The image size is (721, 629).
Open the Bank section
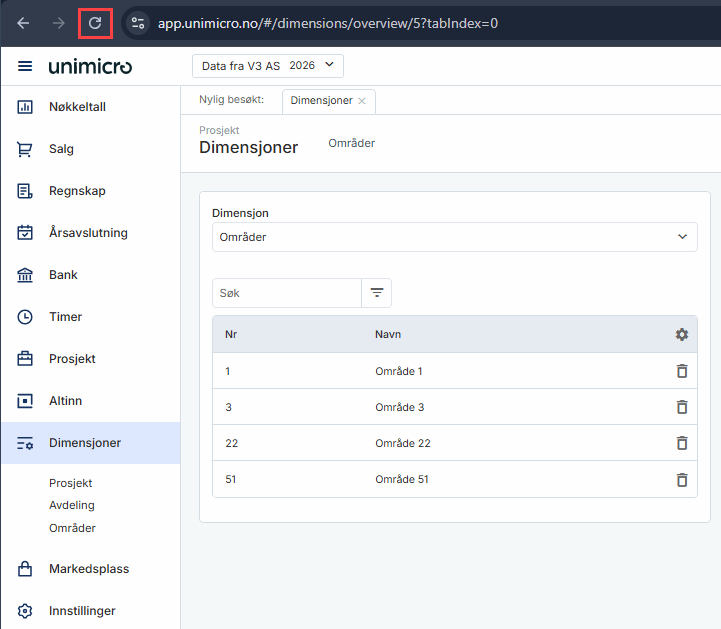tap(63, 275)
